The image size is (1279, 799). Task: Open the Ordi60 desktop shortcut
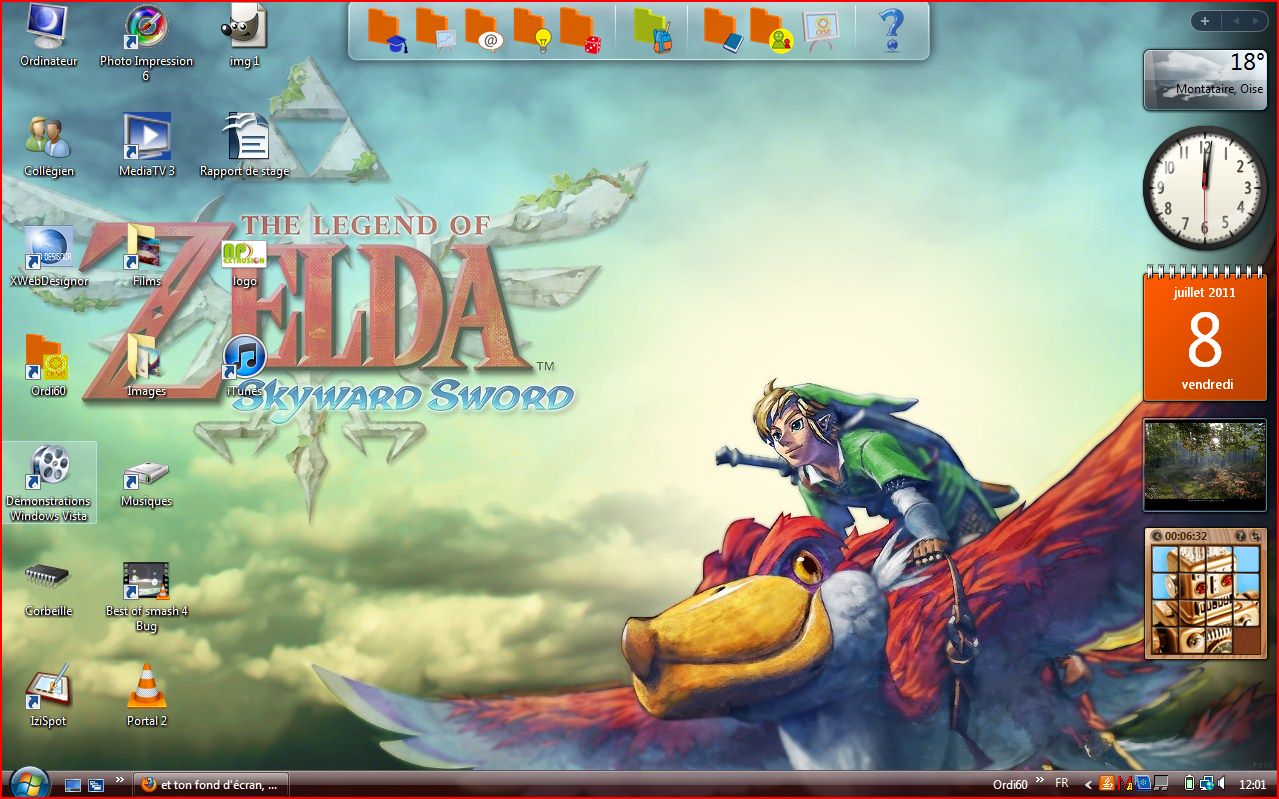click(x=48, y=366)
